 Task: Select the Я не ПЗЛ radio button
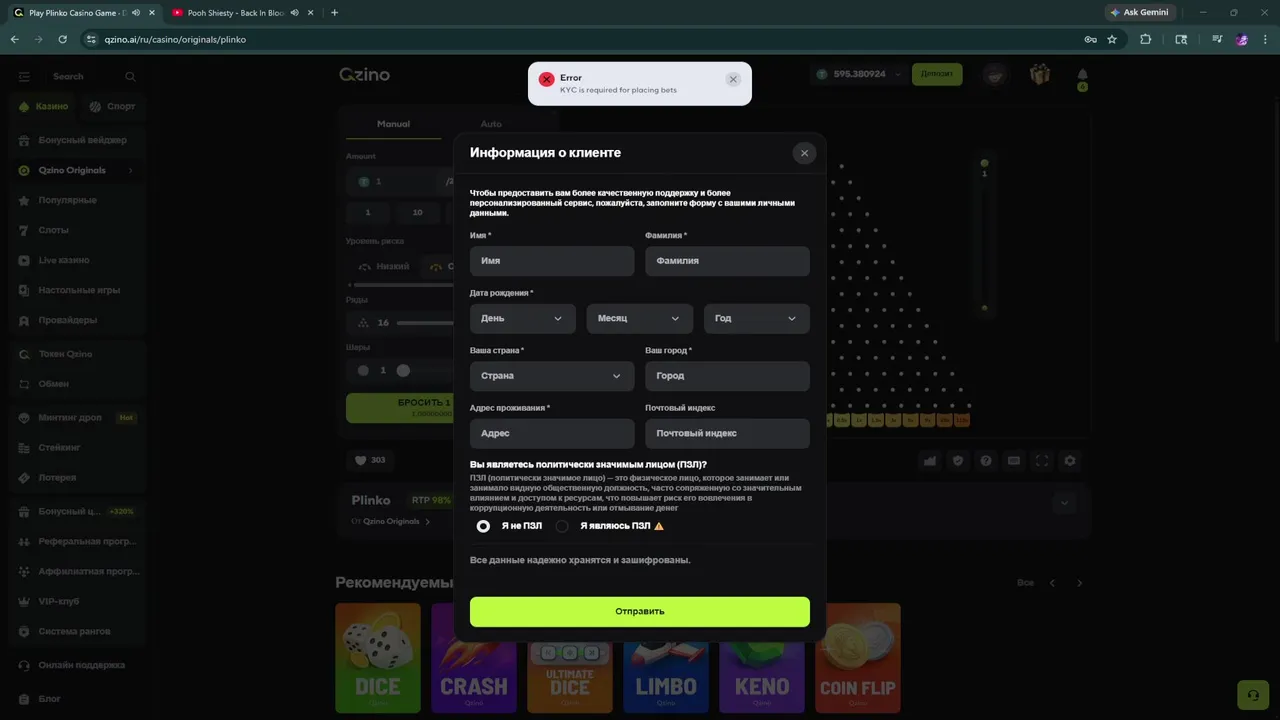(x=483, y=526)
